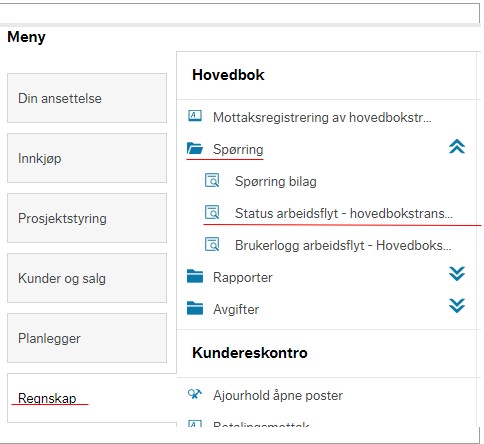The width and height of the screenshot is (484, 444).
Task: Expand the Rapporter folder chevrons
Action: click(x=457, y=274)
